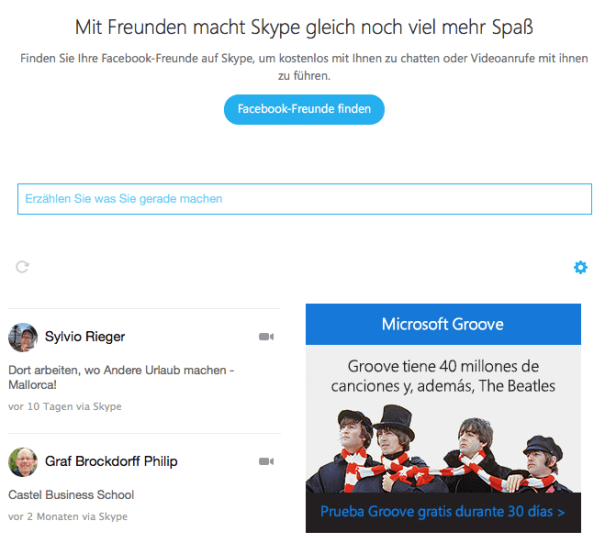Start video call with Graf Brockdorff Philip
Screen dimensions: 605x543
tap(266, 461)
